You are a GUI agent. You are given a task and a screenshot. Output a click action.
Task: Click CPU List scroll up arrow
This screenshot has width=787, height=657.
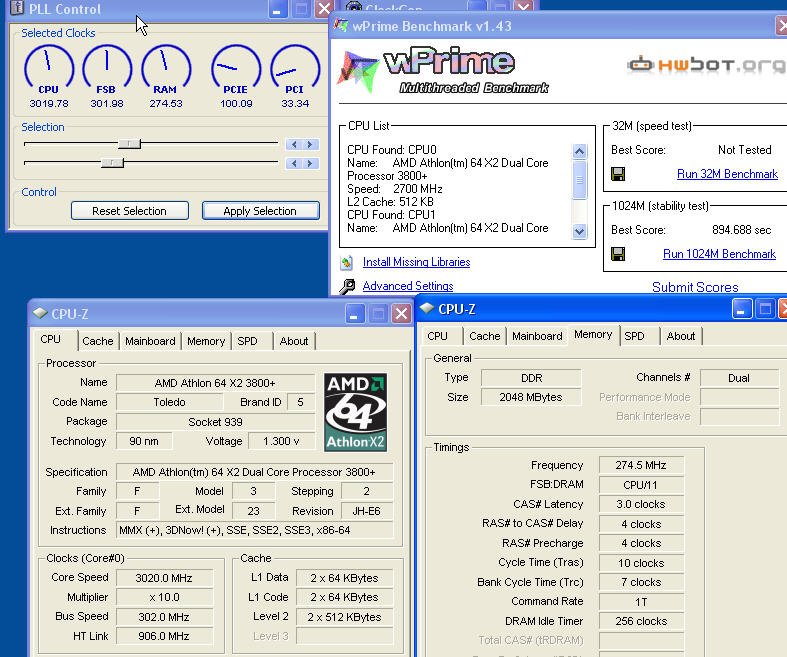coord(579,151)
